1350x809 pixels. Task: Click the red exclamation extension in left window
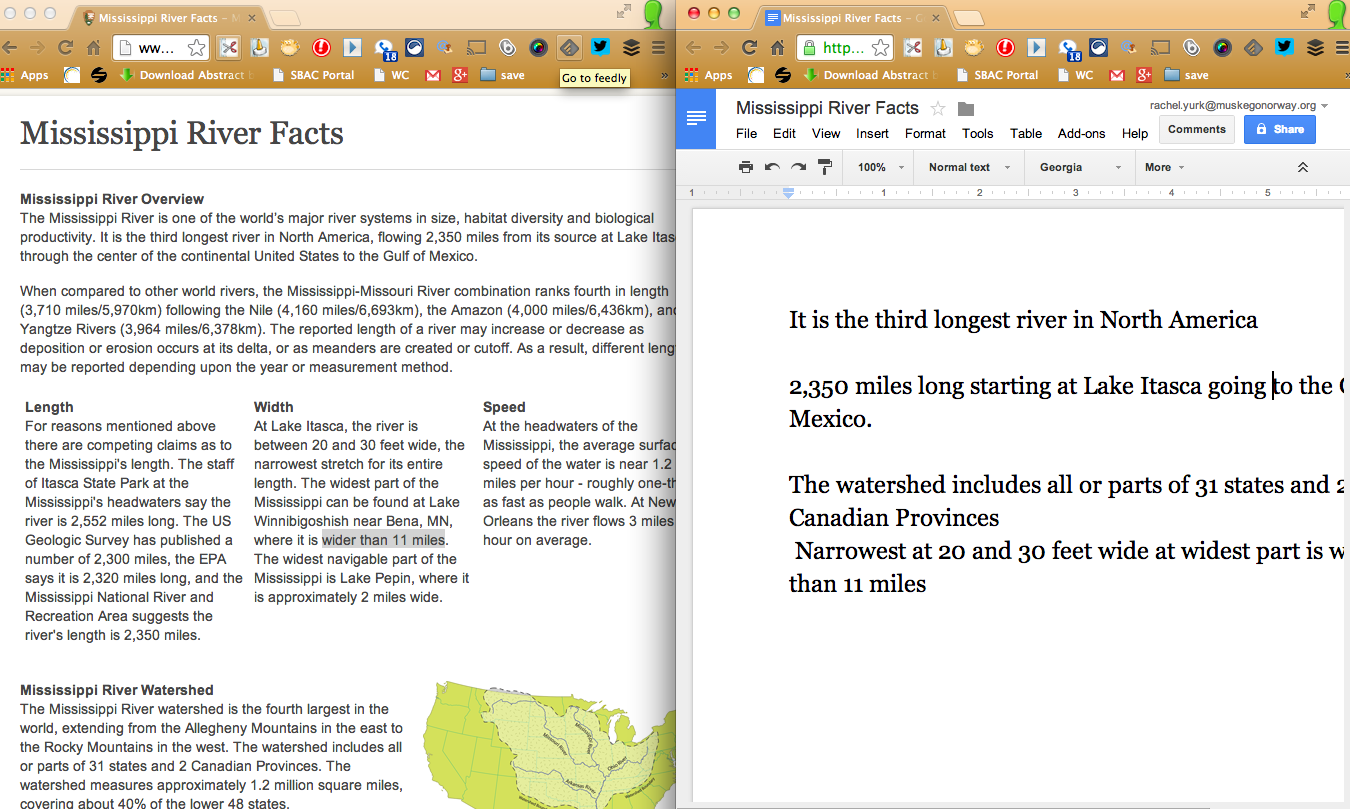pyautogui.click(x=321, y=47)
